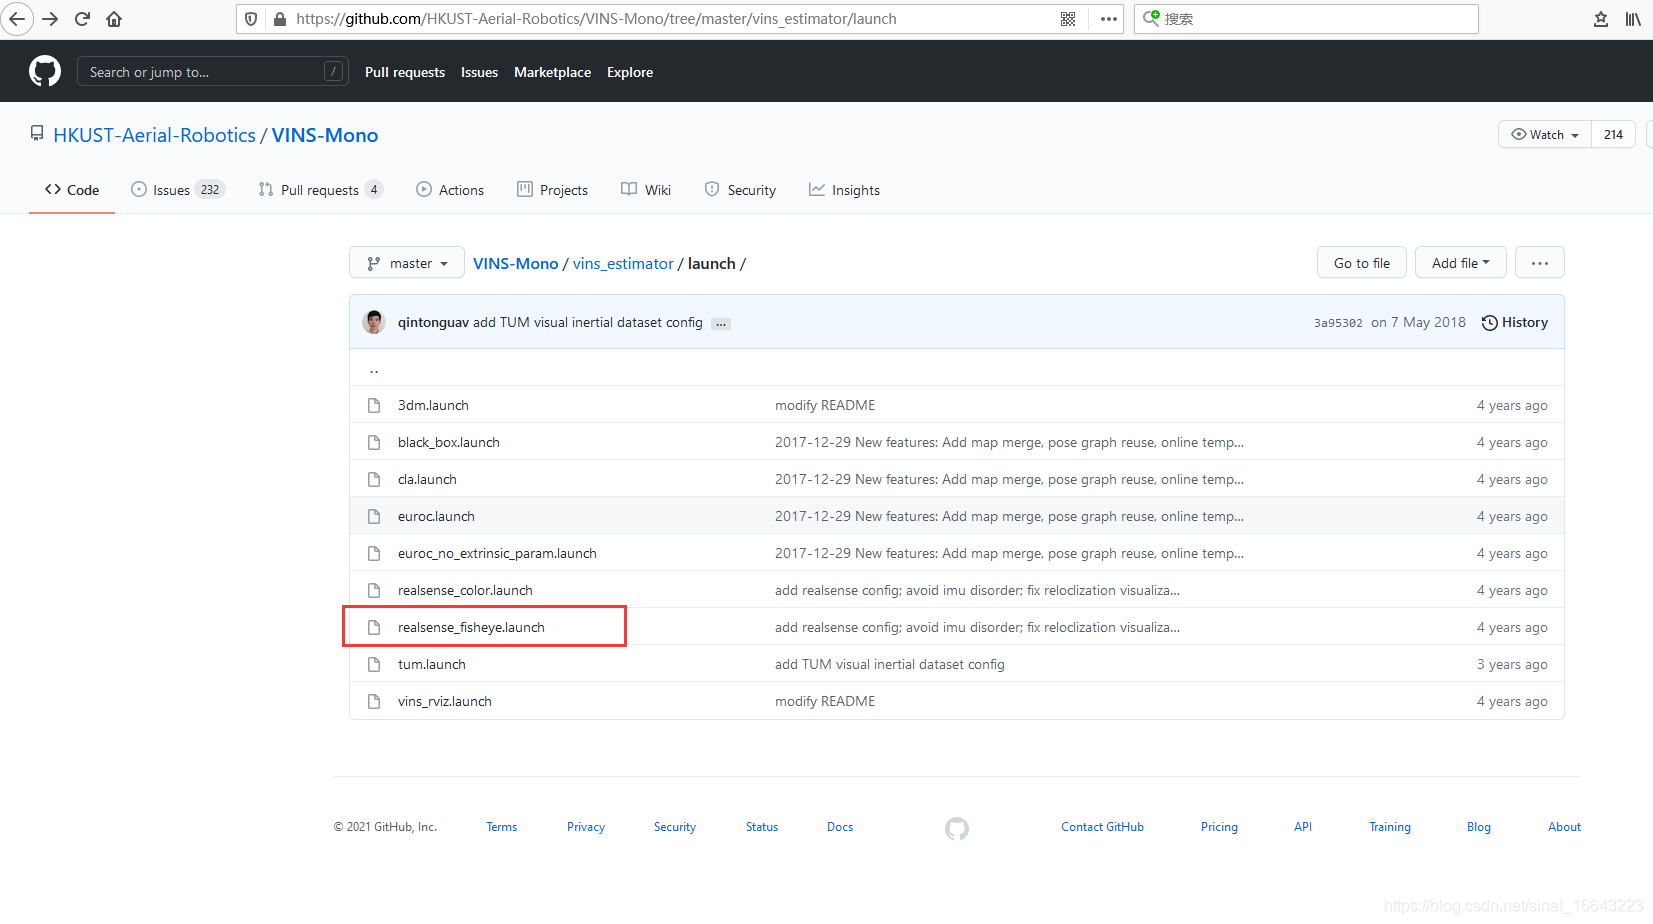Click the browser search box
Image resolution: width=1653 pixels, height=924 pixels.
(1306, 19)
